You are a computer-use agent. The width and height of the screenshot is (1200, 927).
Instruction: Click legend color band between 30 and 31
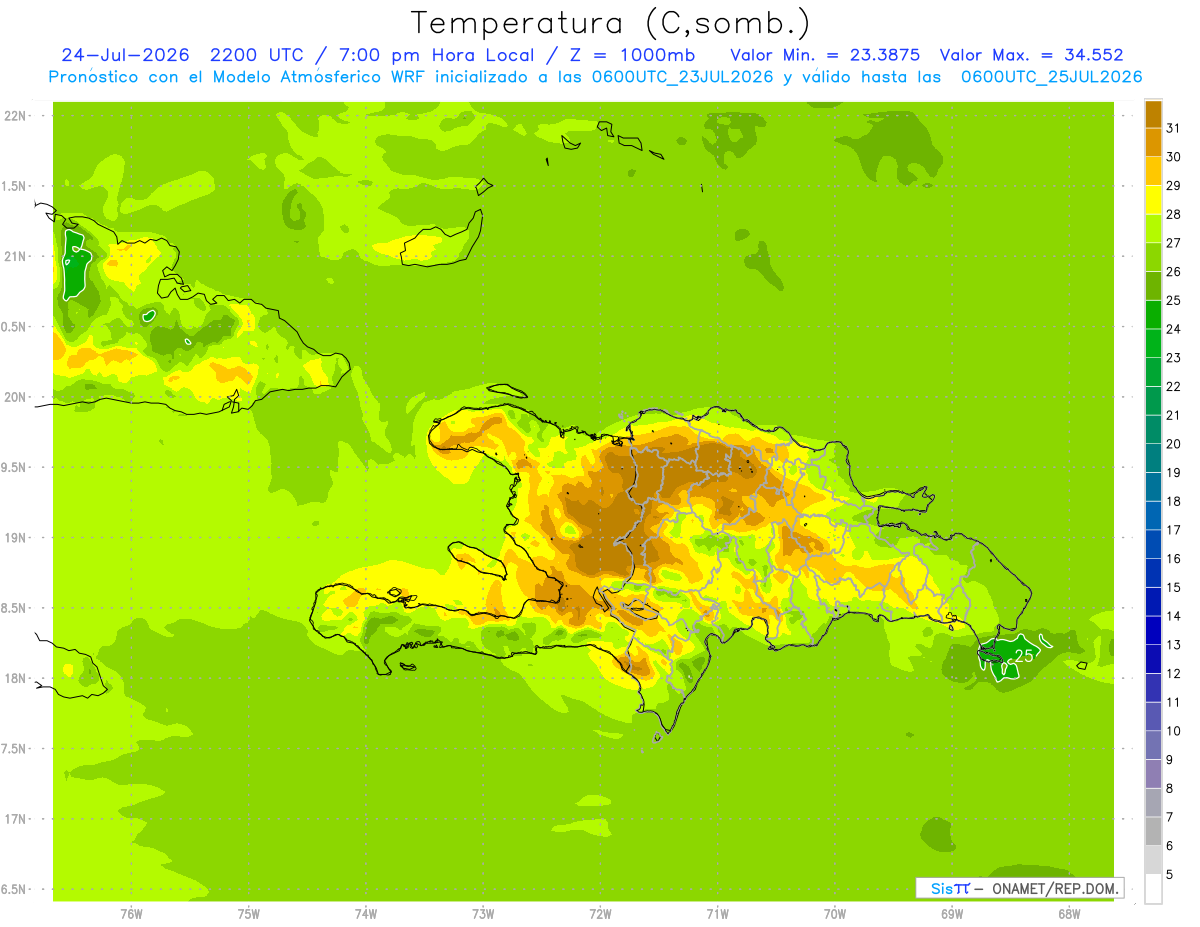click(1153, 142)
